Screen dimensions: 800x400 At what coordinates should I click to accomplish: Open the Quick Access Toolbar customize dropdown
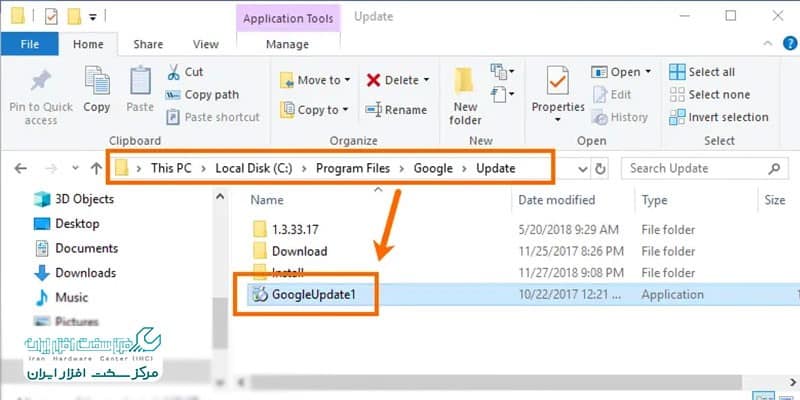[92, 17]
